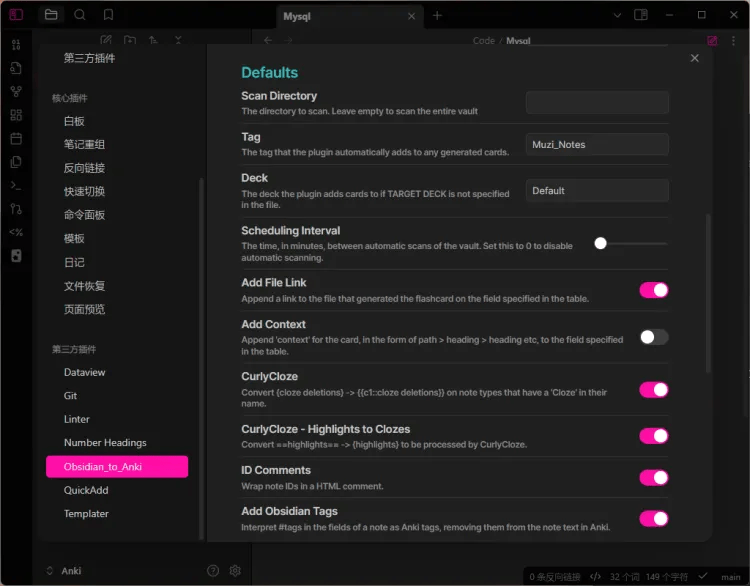Open the Git source control ribbon icon
750x586 pixels.
click(16, 209)
